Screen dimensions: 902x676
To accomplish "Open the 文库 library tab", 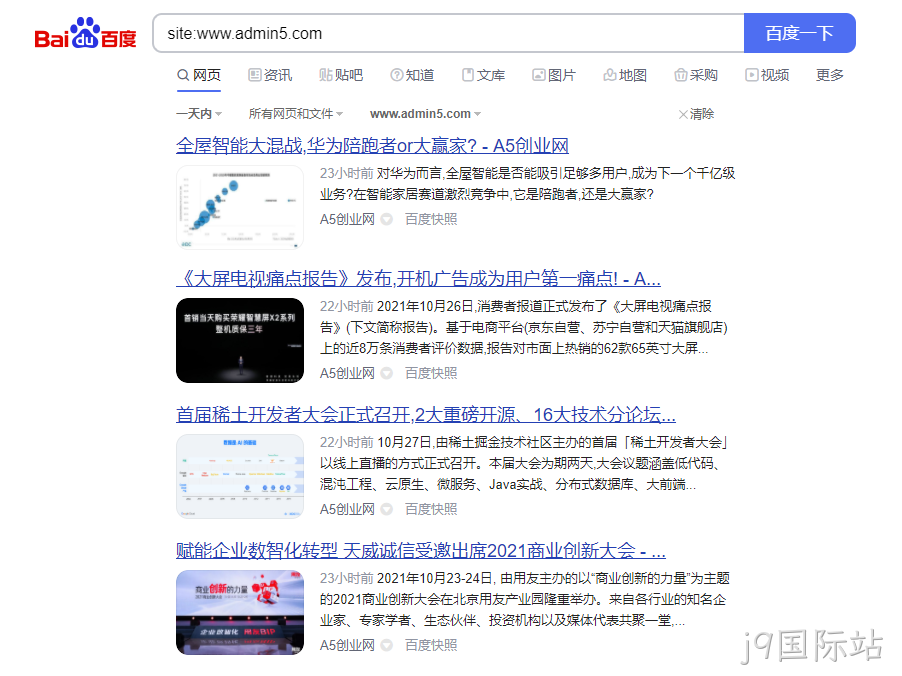I will (483, 75).
